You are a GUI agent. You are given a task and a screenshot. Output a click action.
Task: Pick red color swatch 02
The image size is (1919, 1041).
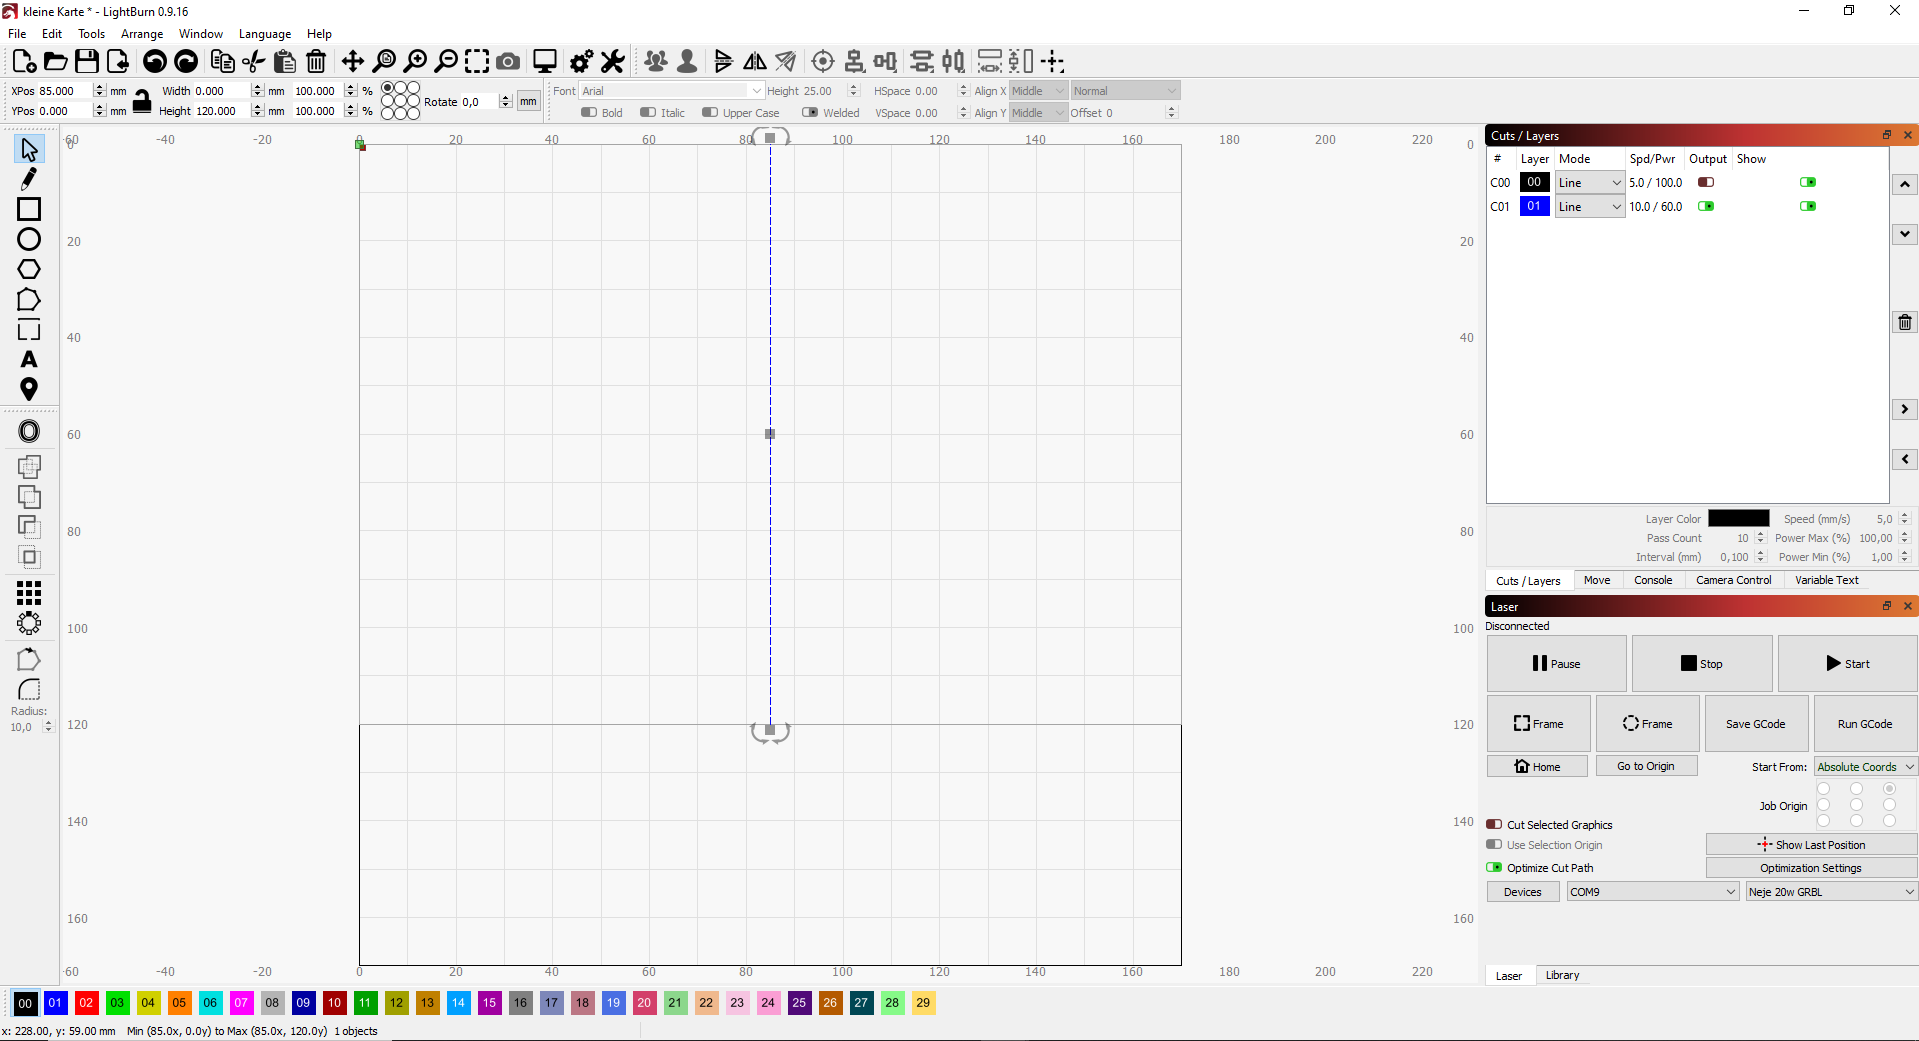point(86,1003)
